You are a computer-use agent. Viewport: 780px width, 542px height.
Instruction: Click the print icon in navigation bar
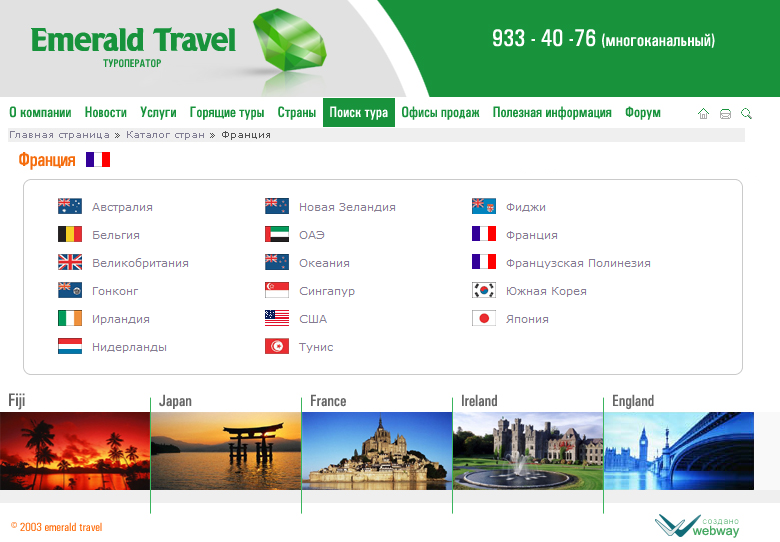pyautogui.click(x=725, y=114)
